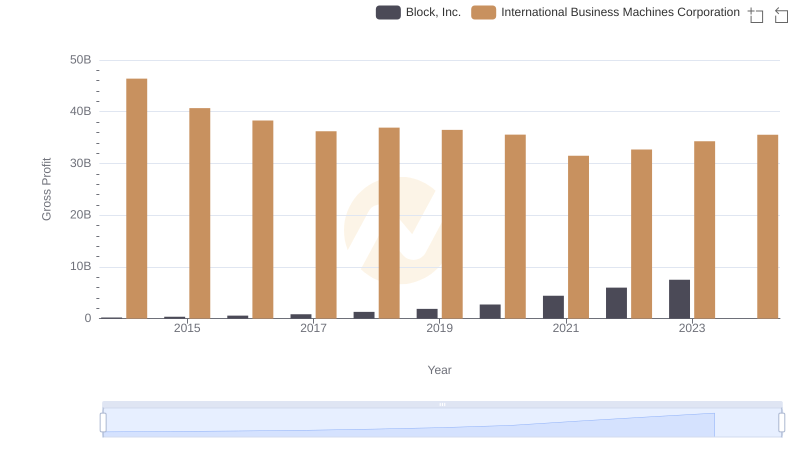800x461 pixels.
Task: Click the IBM bar for 2017
Action: click(x=326, y=225)
